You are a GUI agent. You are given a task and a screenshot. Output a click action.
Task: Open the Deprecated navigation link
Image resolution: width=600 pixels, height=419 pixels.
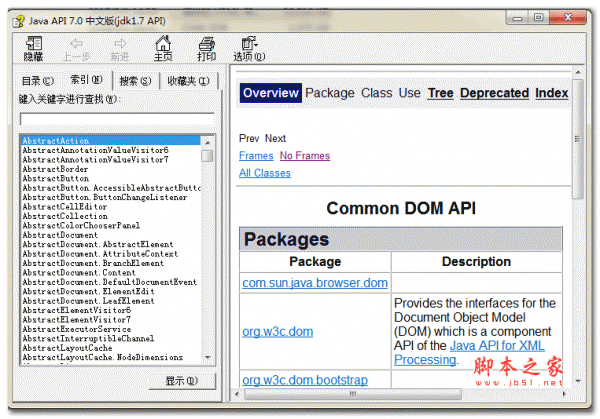tap(494, 93)
